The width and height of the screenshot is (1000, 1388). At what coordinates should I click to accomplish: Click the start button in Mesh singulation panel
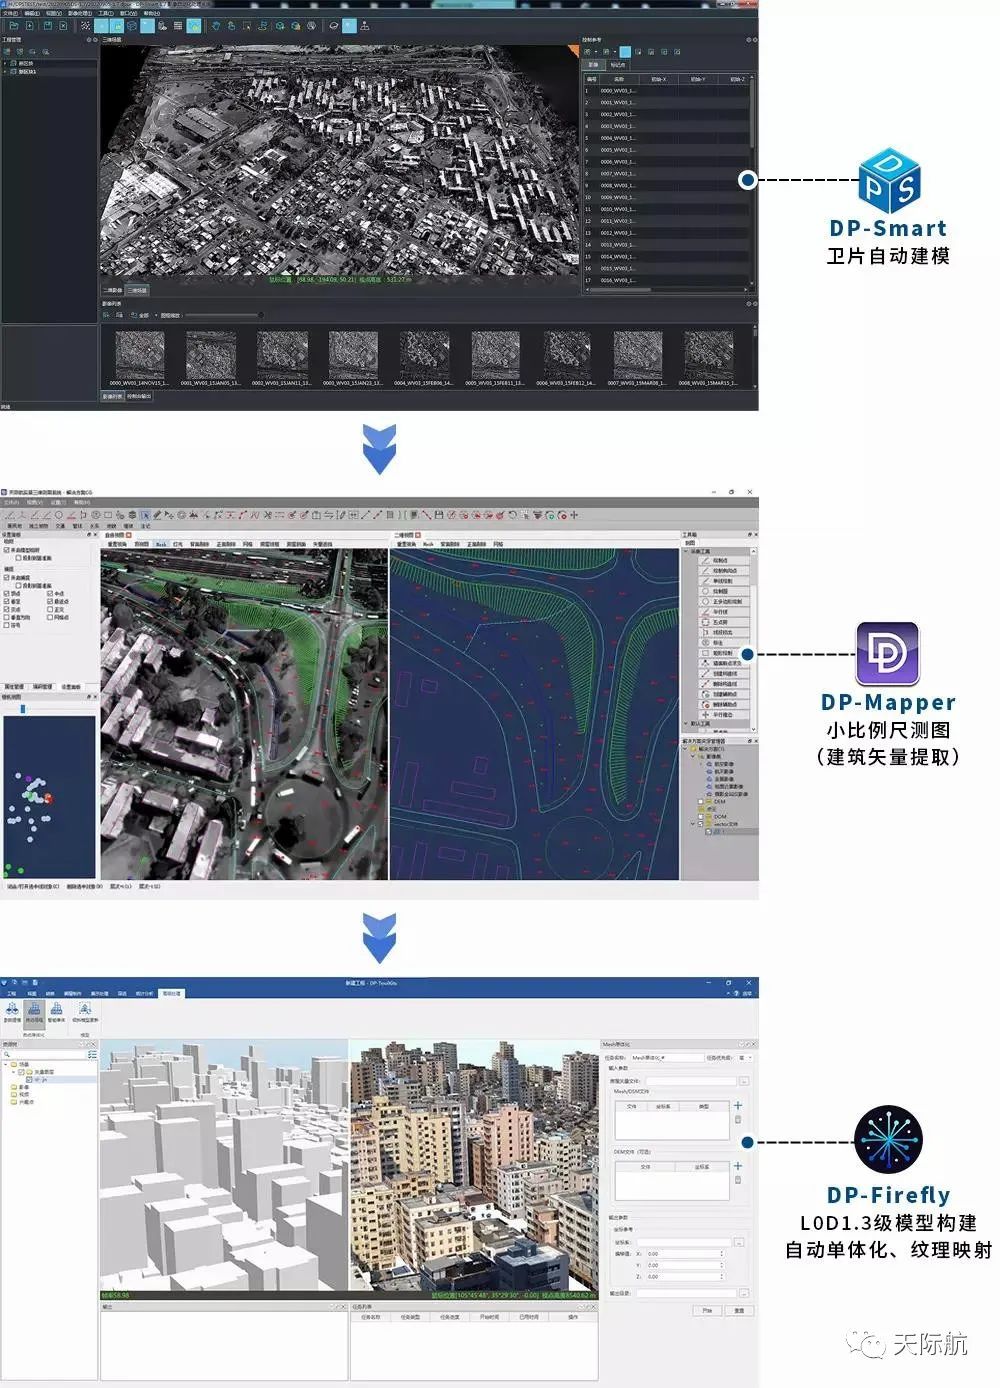(x=707, y=1310)
